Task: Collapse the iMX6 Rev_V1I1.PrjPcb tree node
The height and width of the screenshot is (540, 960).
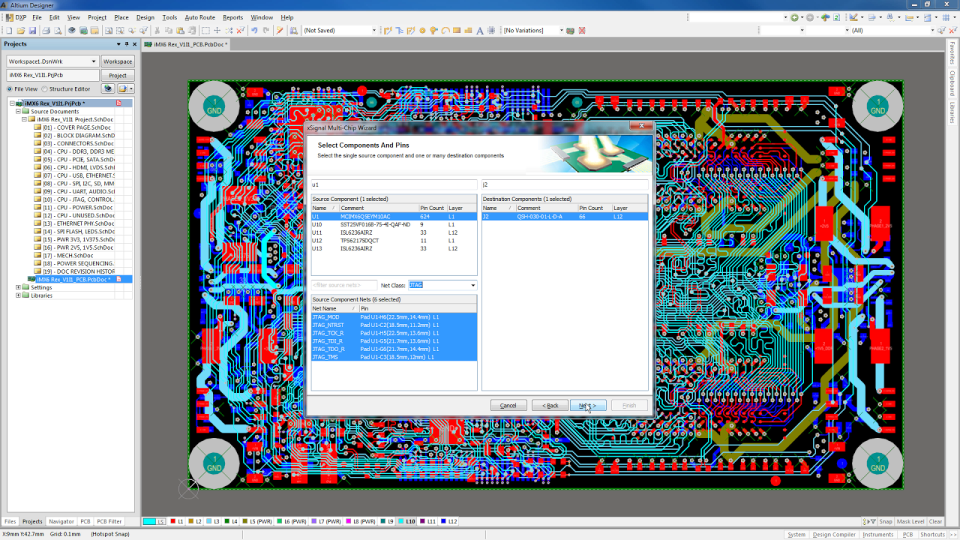Action: 12,103
